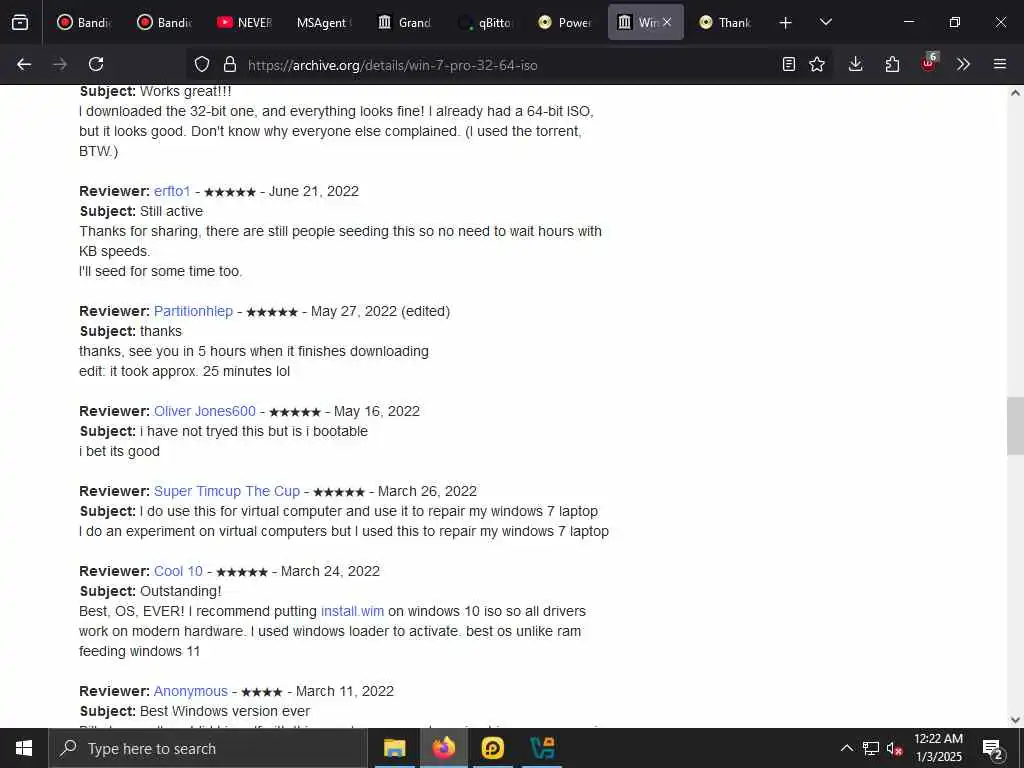Open Firefox application hamburger menu

click(999, 64)
